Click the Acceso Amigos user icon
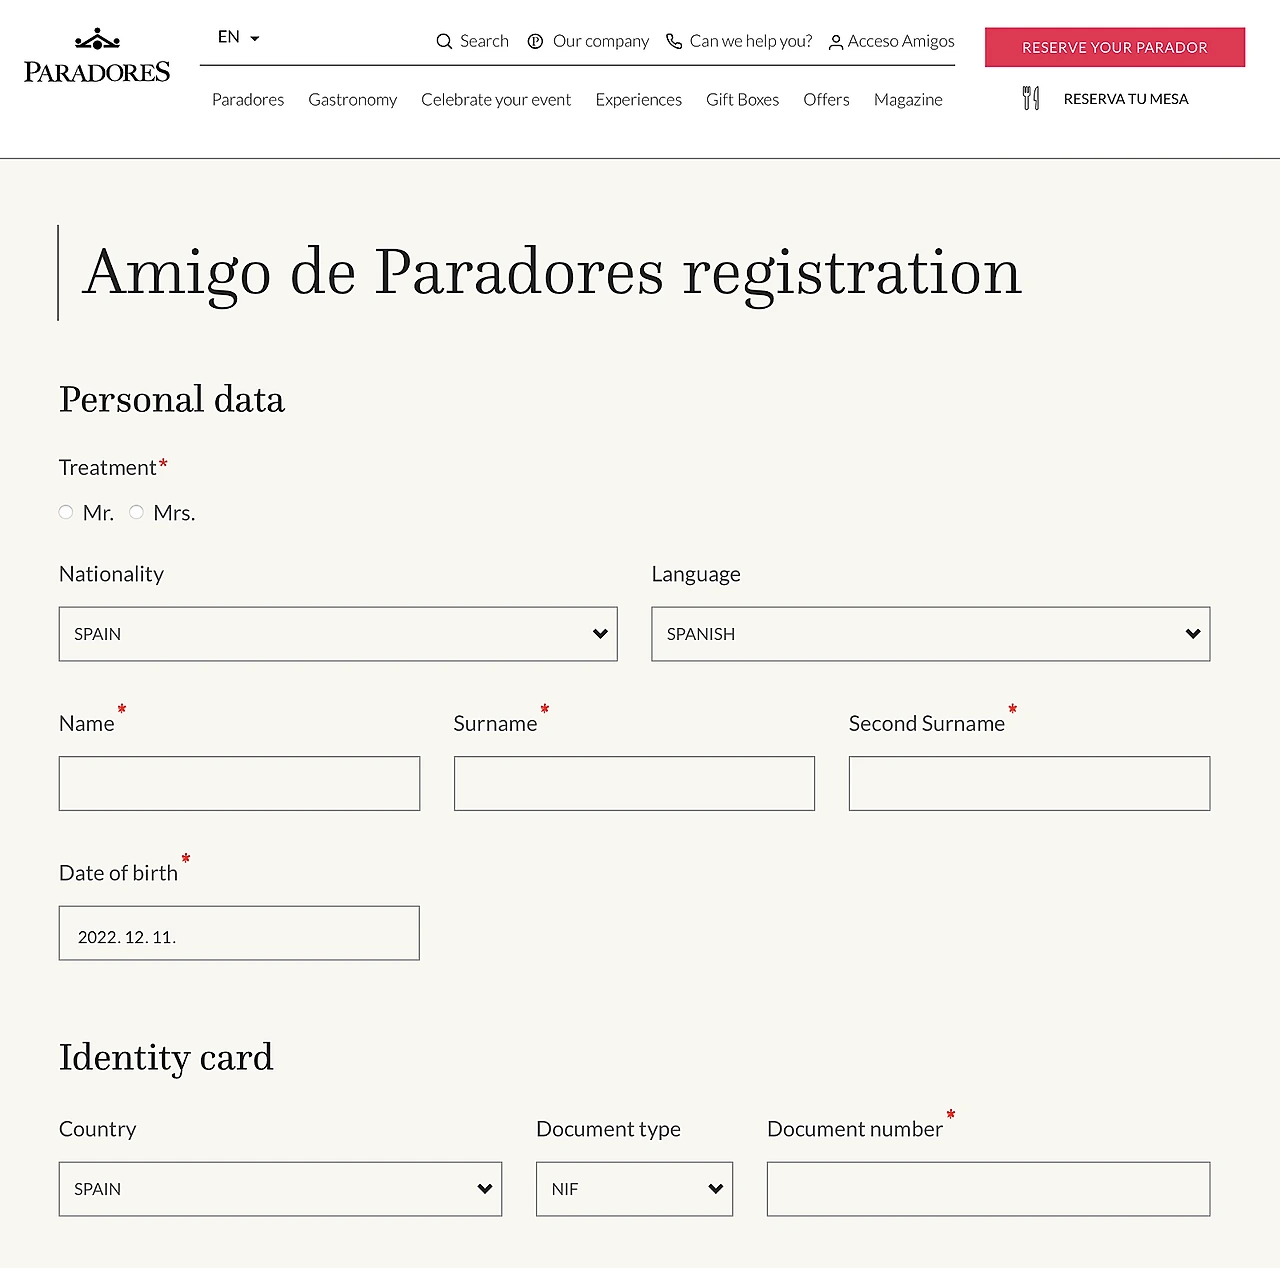Viewport: 1280px width, 1268px height. 836,42
